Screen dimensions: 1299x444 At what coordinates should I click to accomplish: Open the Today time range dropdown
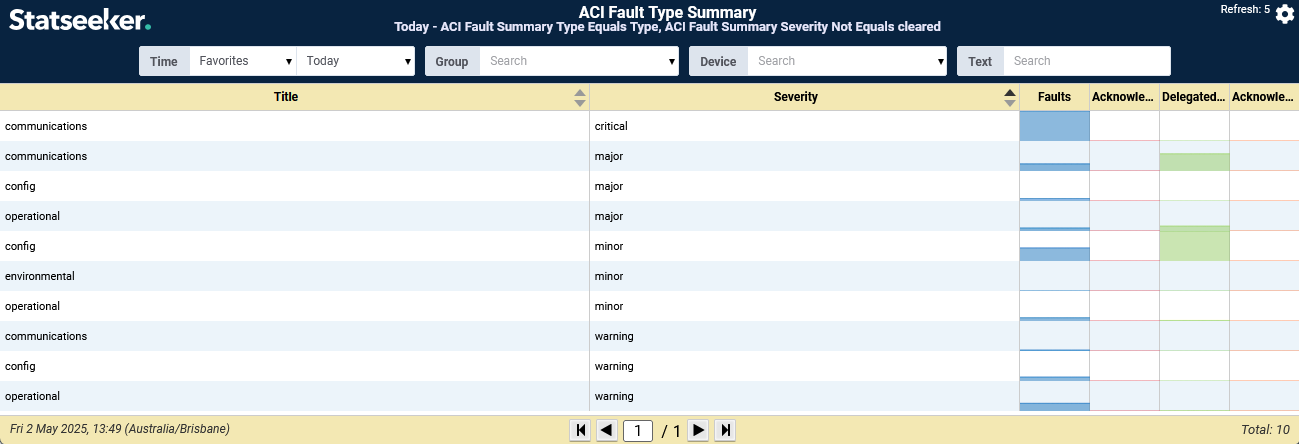[x=356, y=61]
